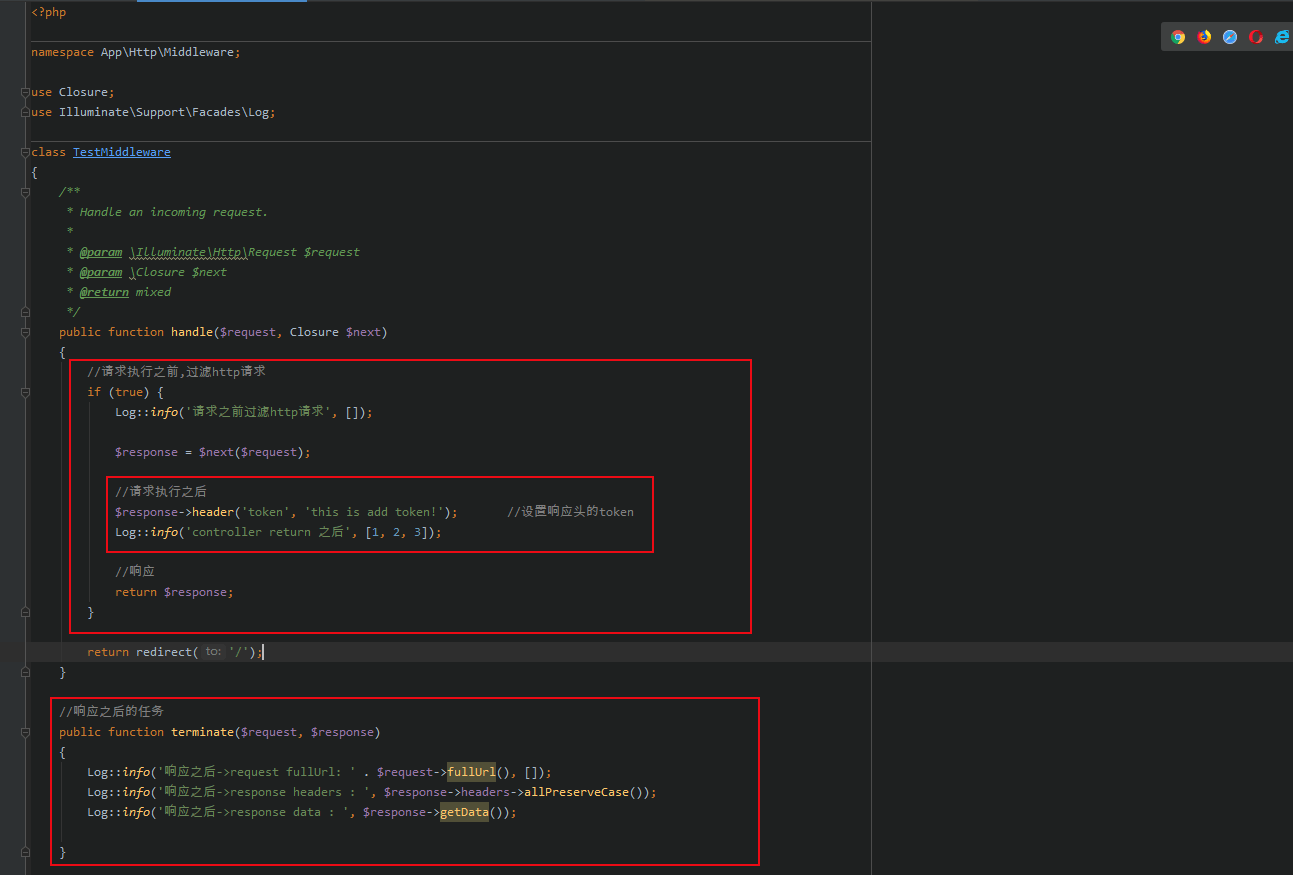1293x875 pixels.
Task: Open the file in Internet Explorer
Action: click(1282, 37)
